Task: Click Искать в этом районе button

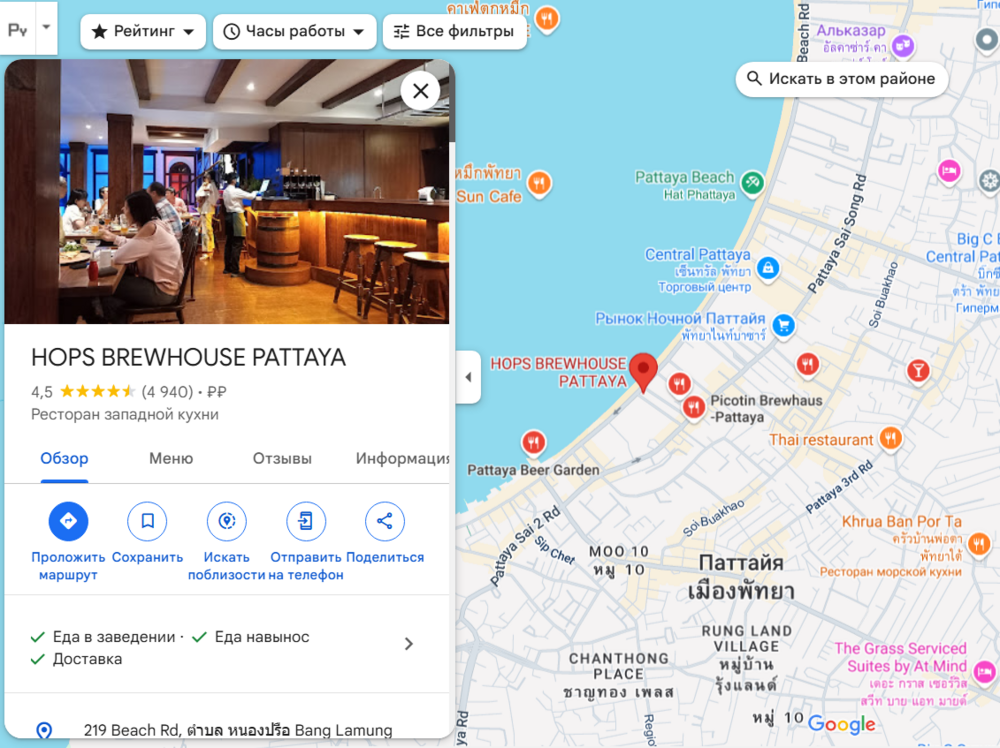Action: pos(841,79)
